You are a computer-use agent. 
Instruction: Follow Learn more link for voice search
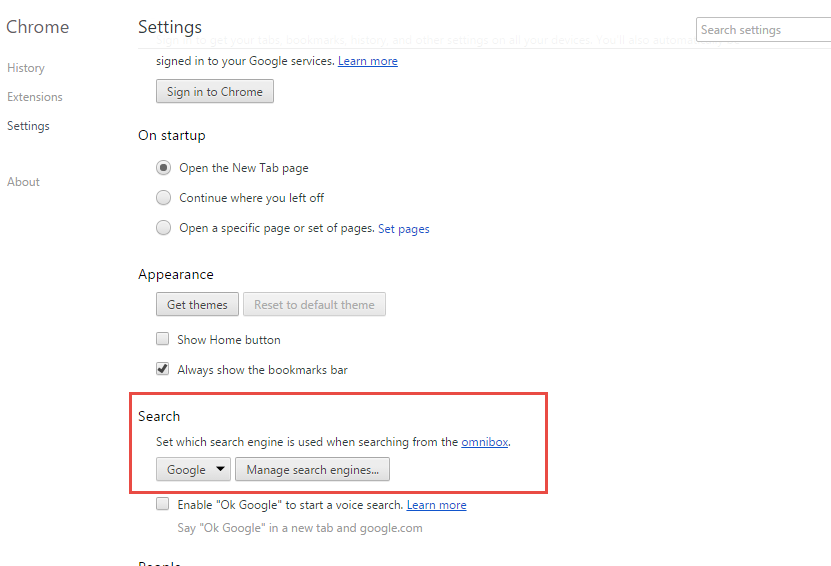[x=437, y=505]
